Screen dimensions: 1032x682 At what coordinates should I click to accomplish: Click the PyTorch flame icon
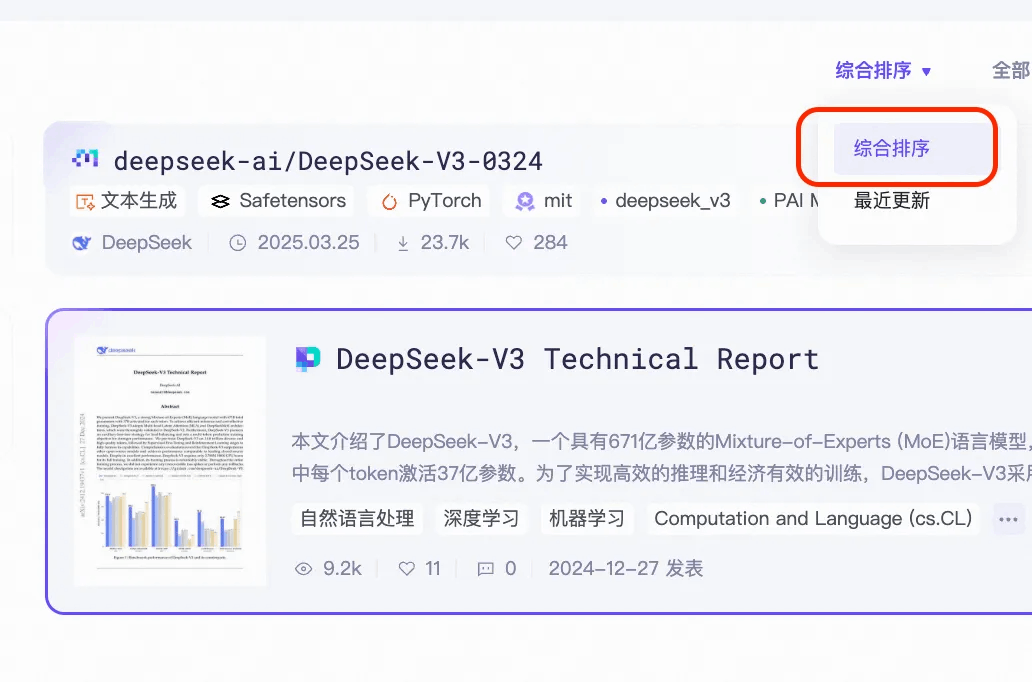tap(390, 201)
